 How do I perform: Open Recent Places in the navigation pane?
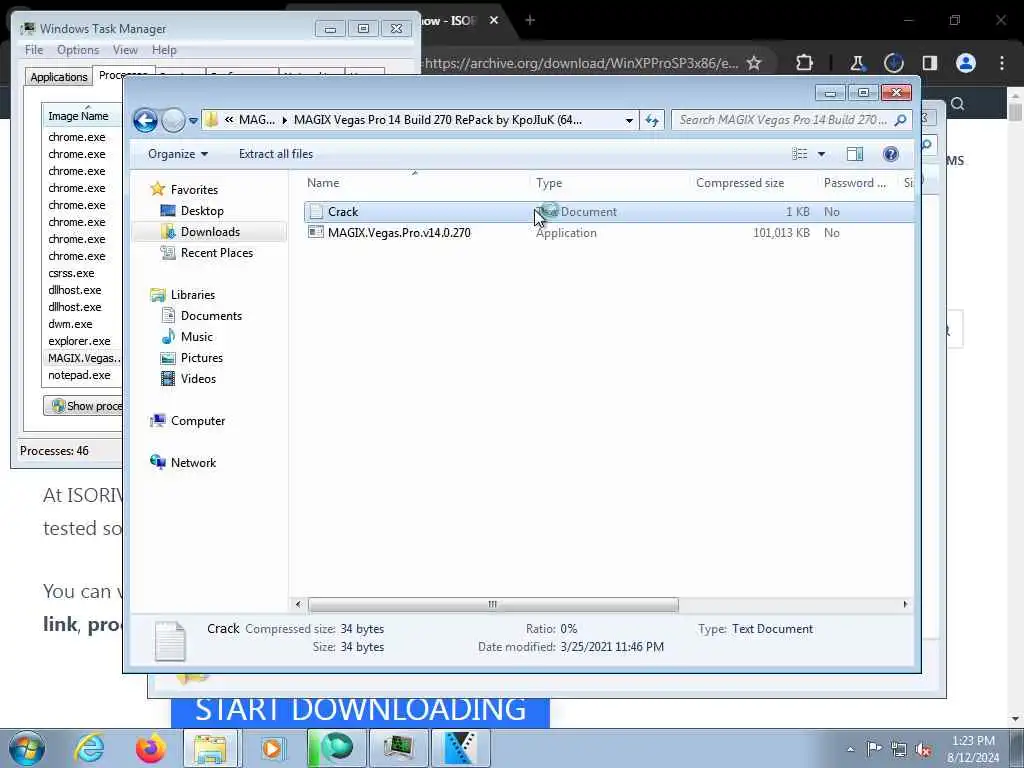(x=216, y=253)
